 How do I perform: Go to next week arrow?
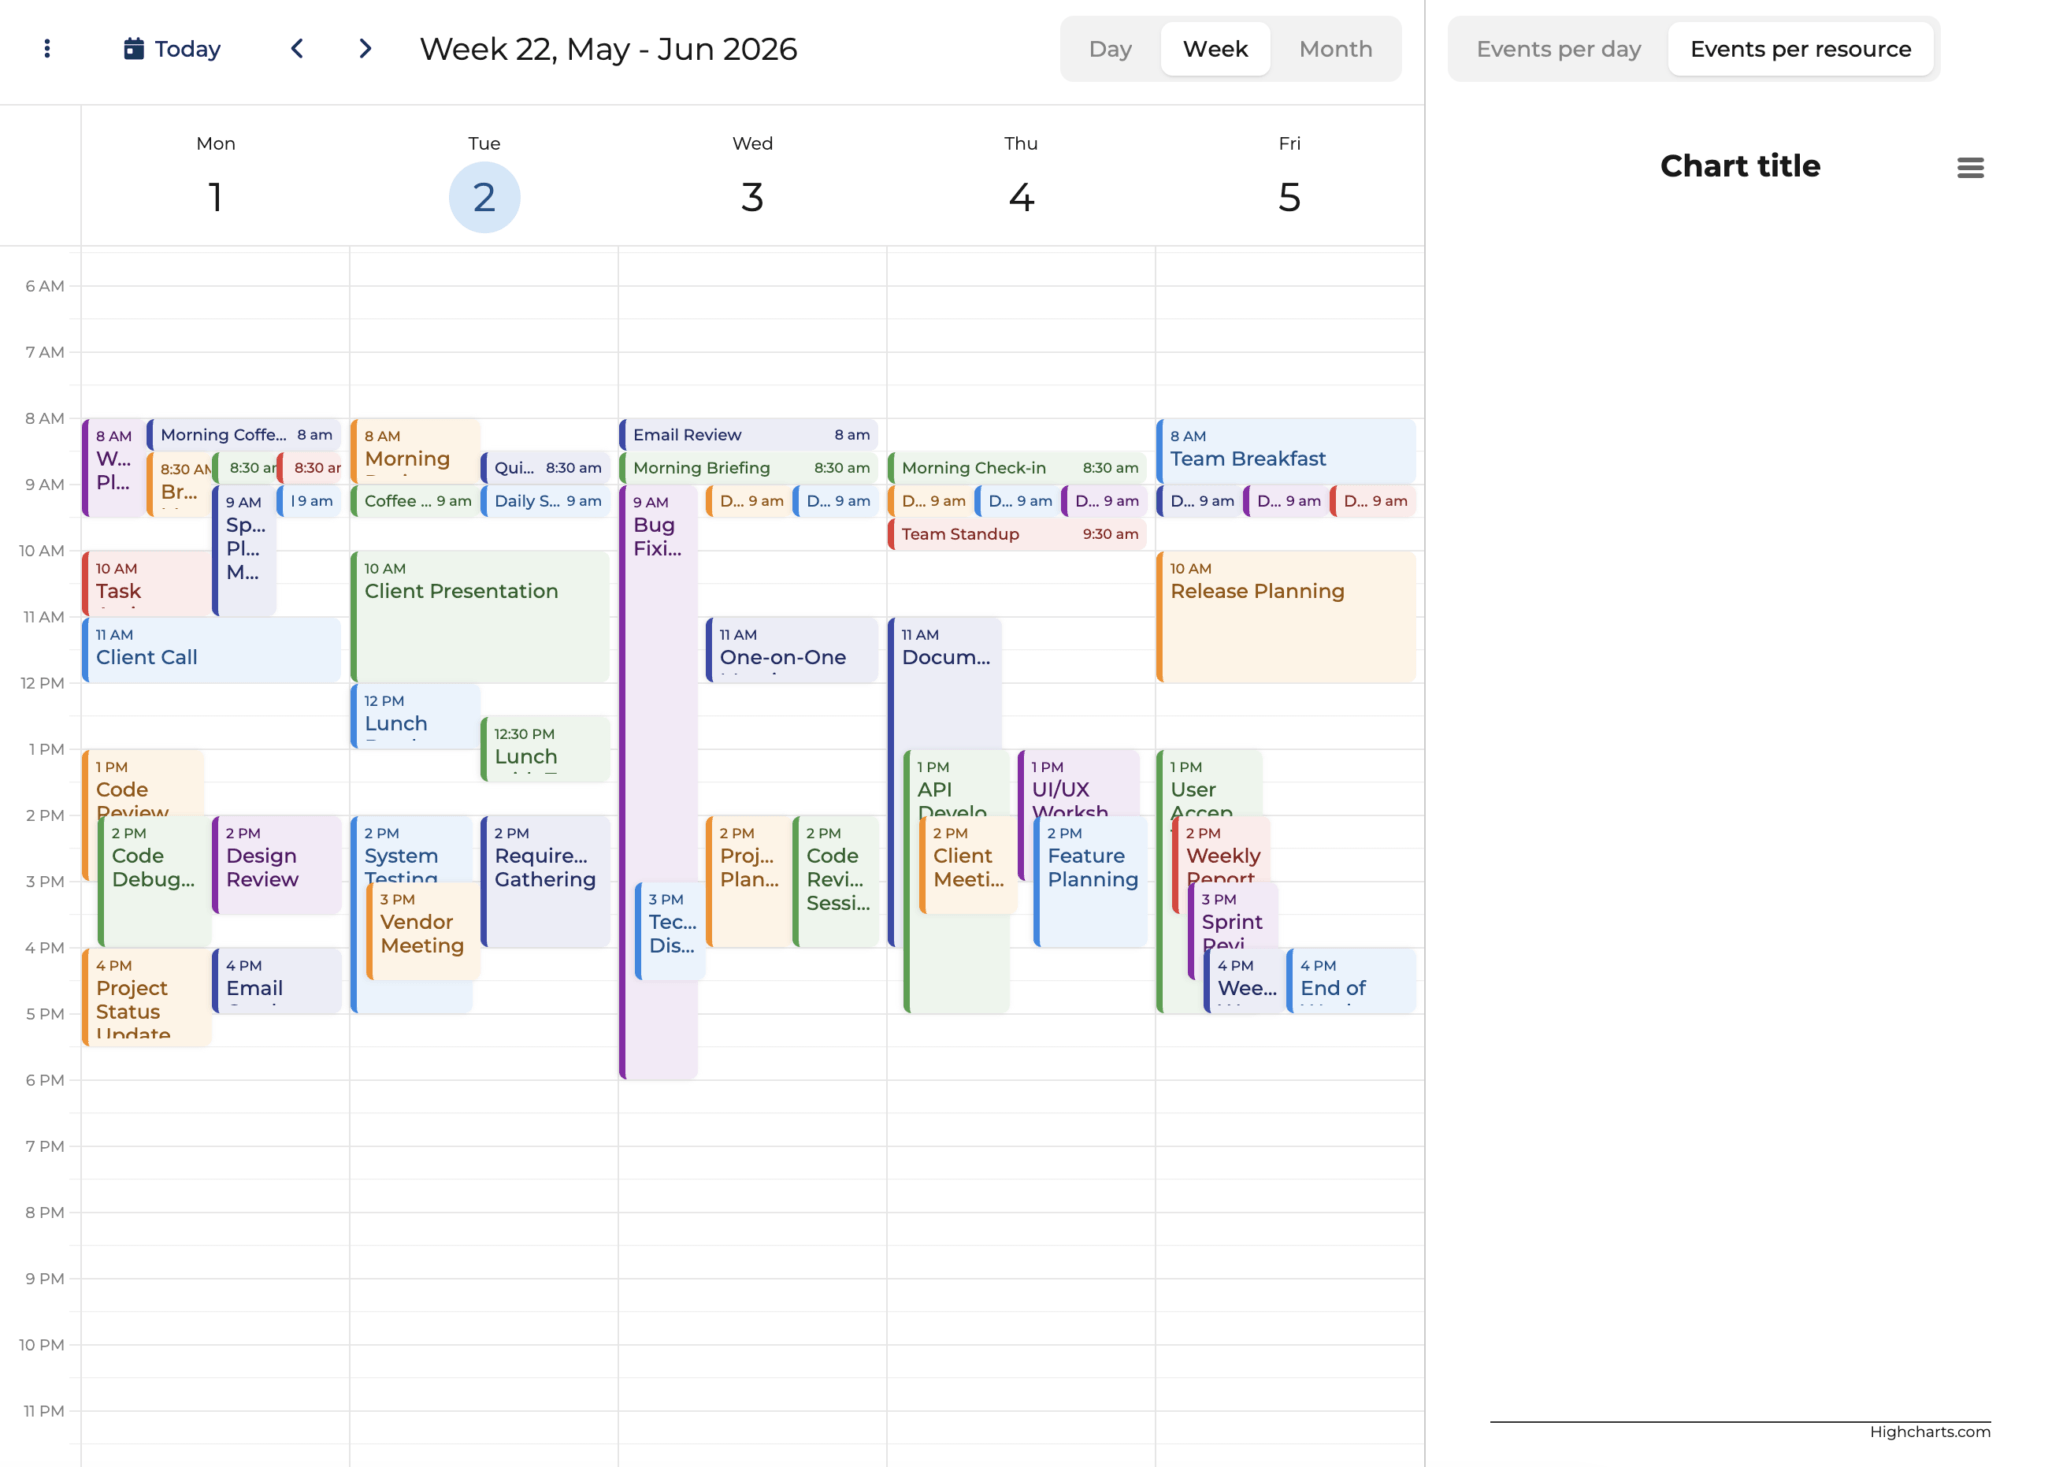(365, 49)
